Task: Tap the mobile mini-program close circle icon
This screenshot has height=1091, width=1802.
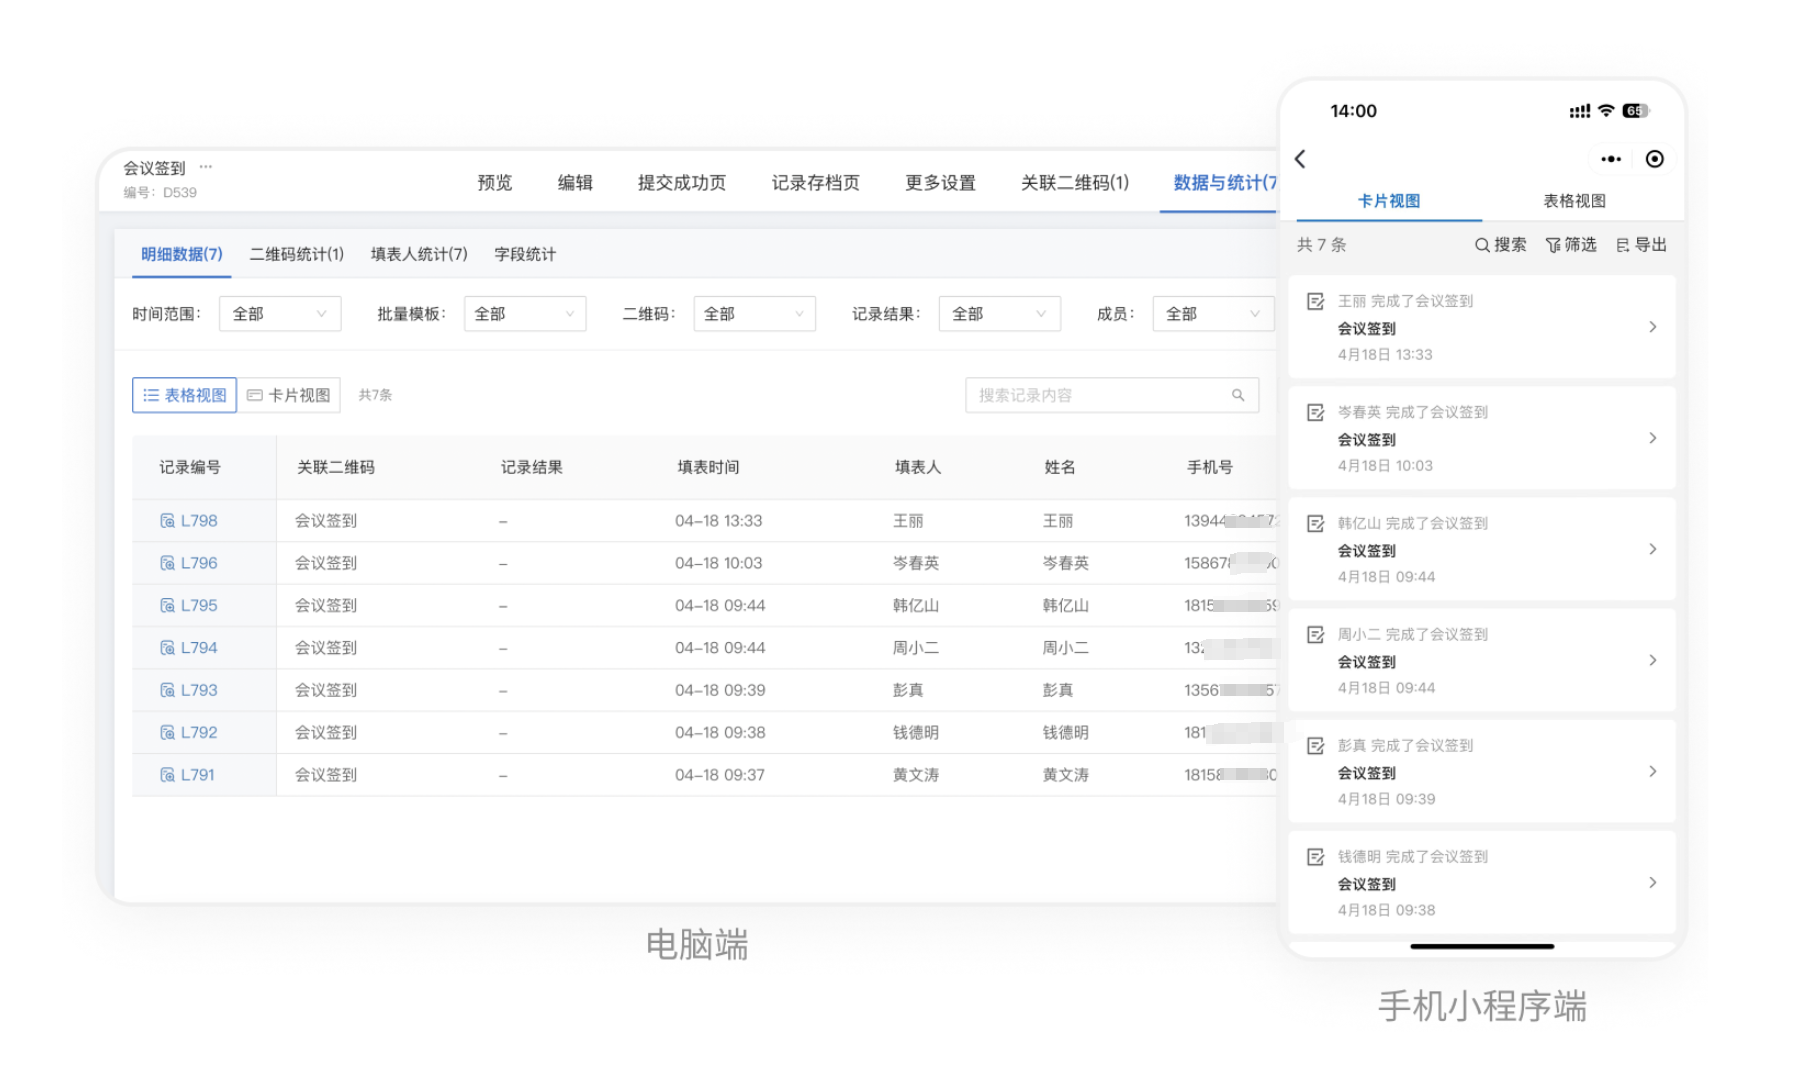Action: click(x=1654, y=159)
